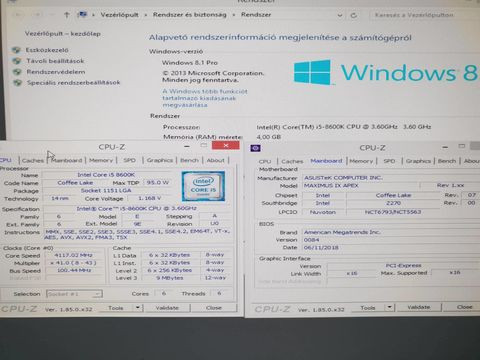Image resolution: width=480 pixels, height=360 pixels.
Task: Click the 'NCT6793/NCT5563' LPCIO value
Action: point(393,212)
